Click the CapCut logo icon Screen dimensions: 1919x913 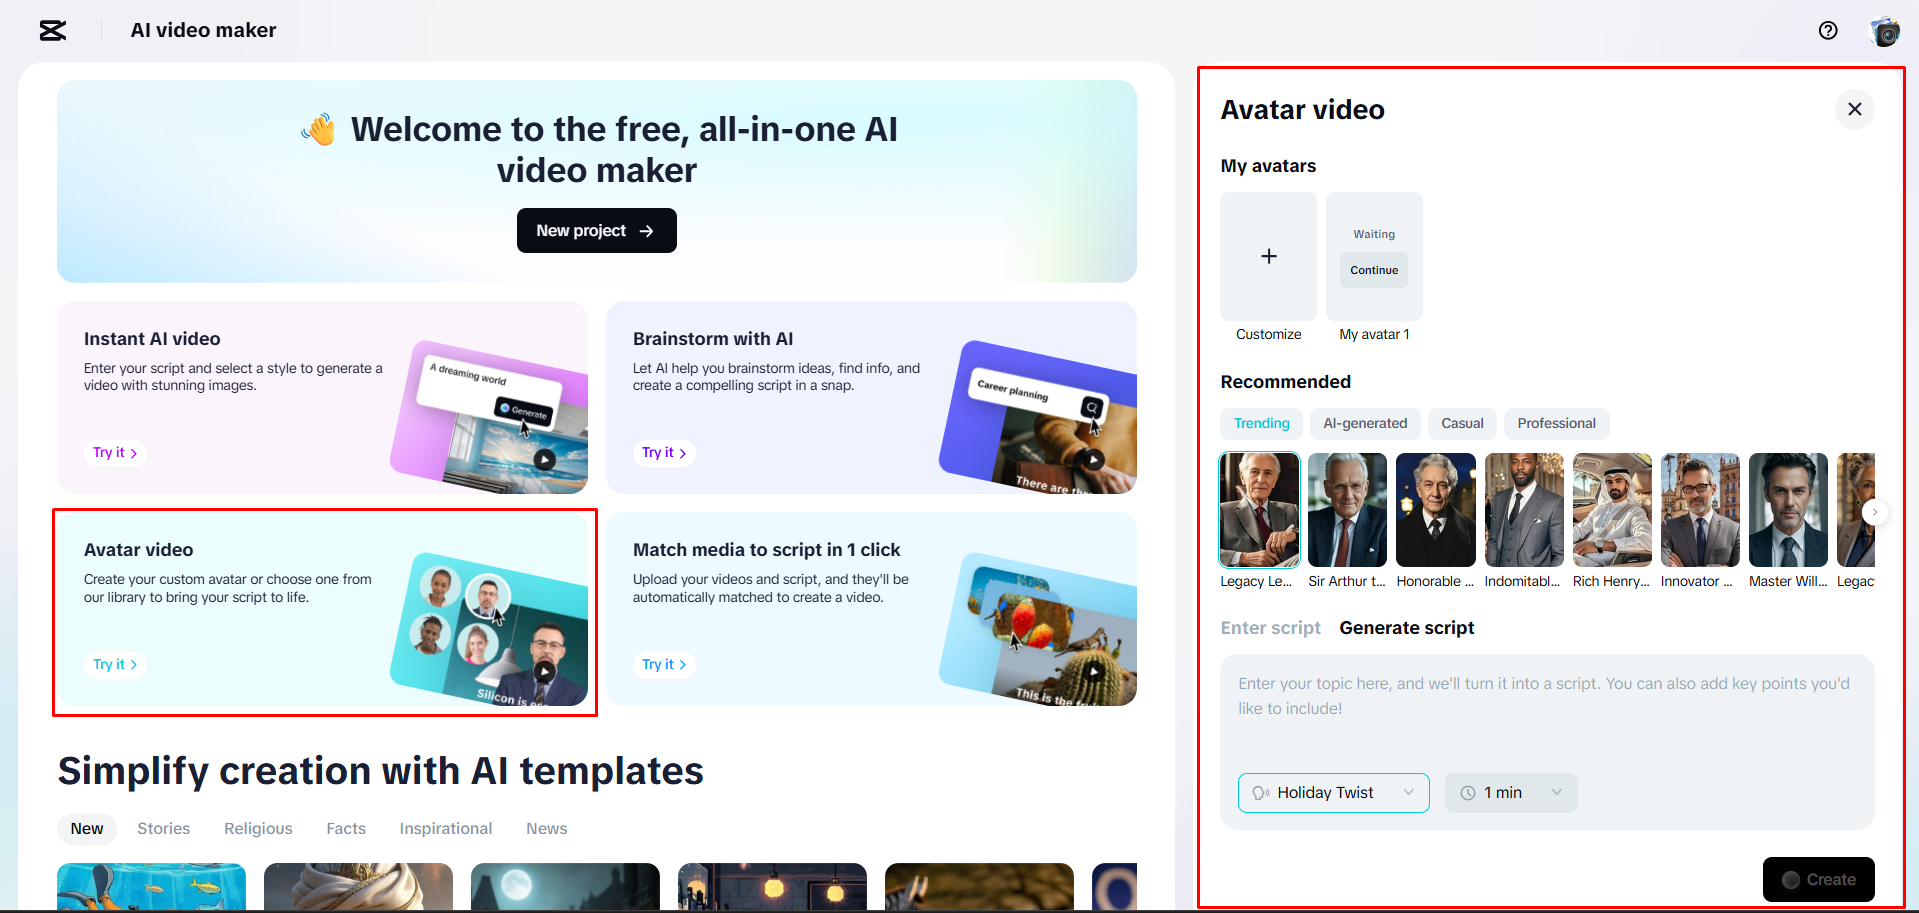coord(52,30)
